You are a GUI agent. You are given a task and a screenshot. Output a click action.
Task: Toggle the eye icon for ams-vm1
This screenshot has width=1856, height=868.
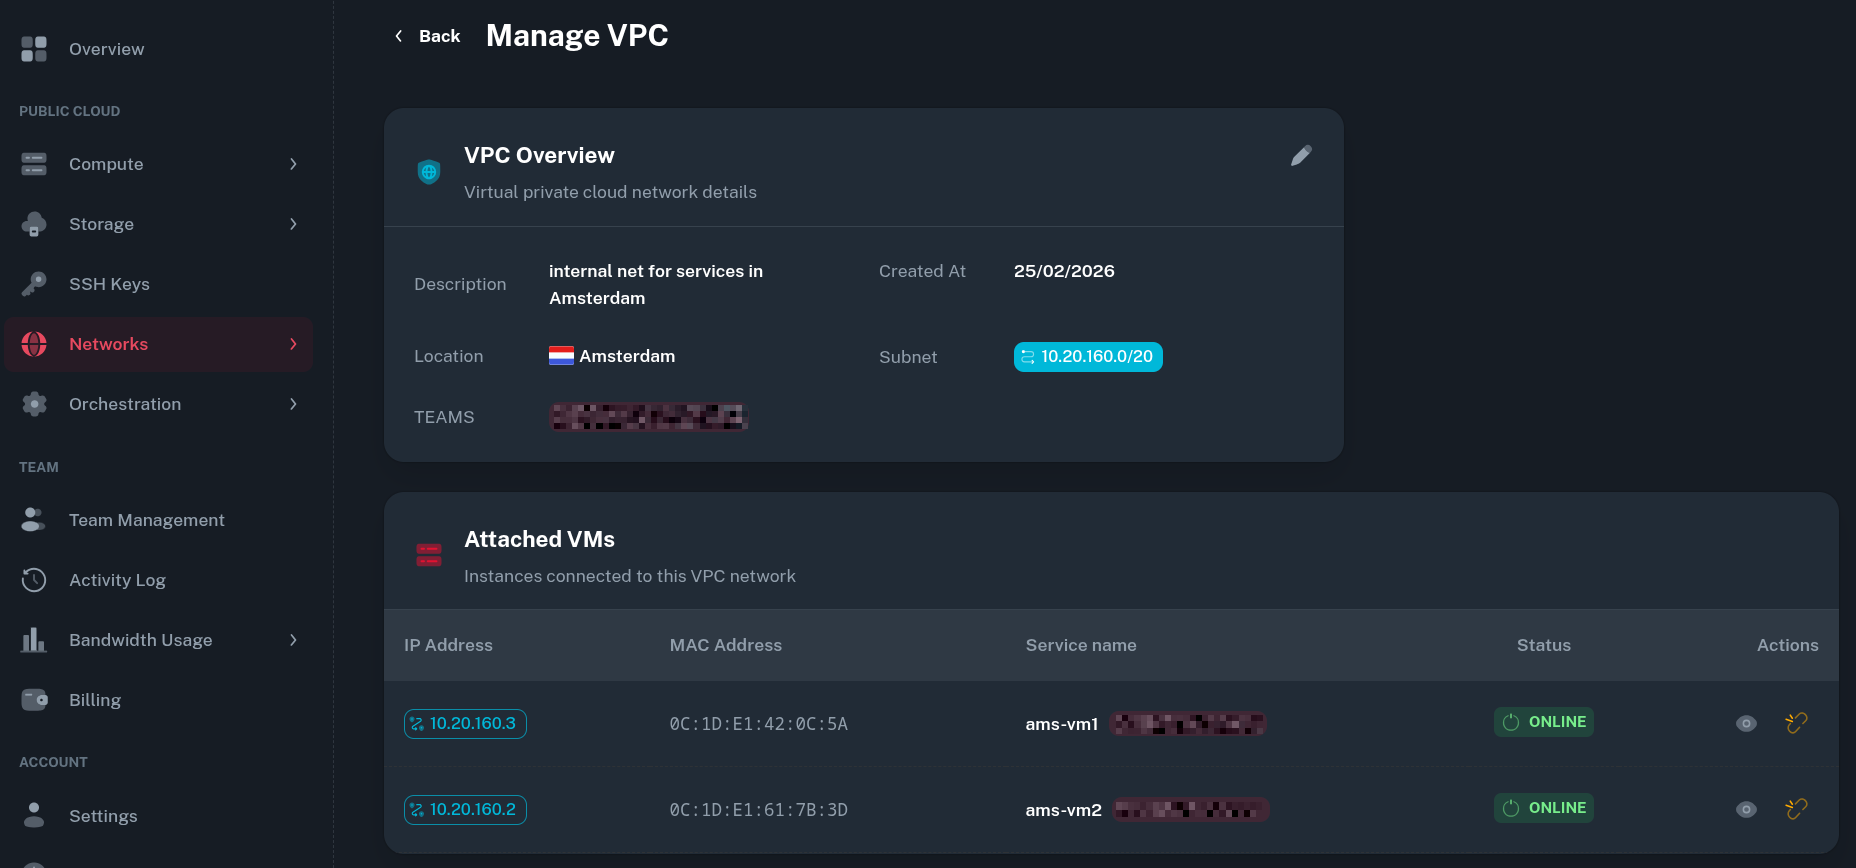point(1746,723)
